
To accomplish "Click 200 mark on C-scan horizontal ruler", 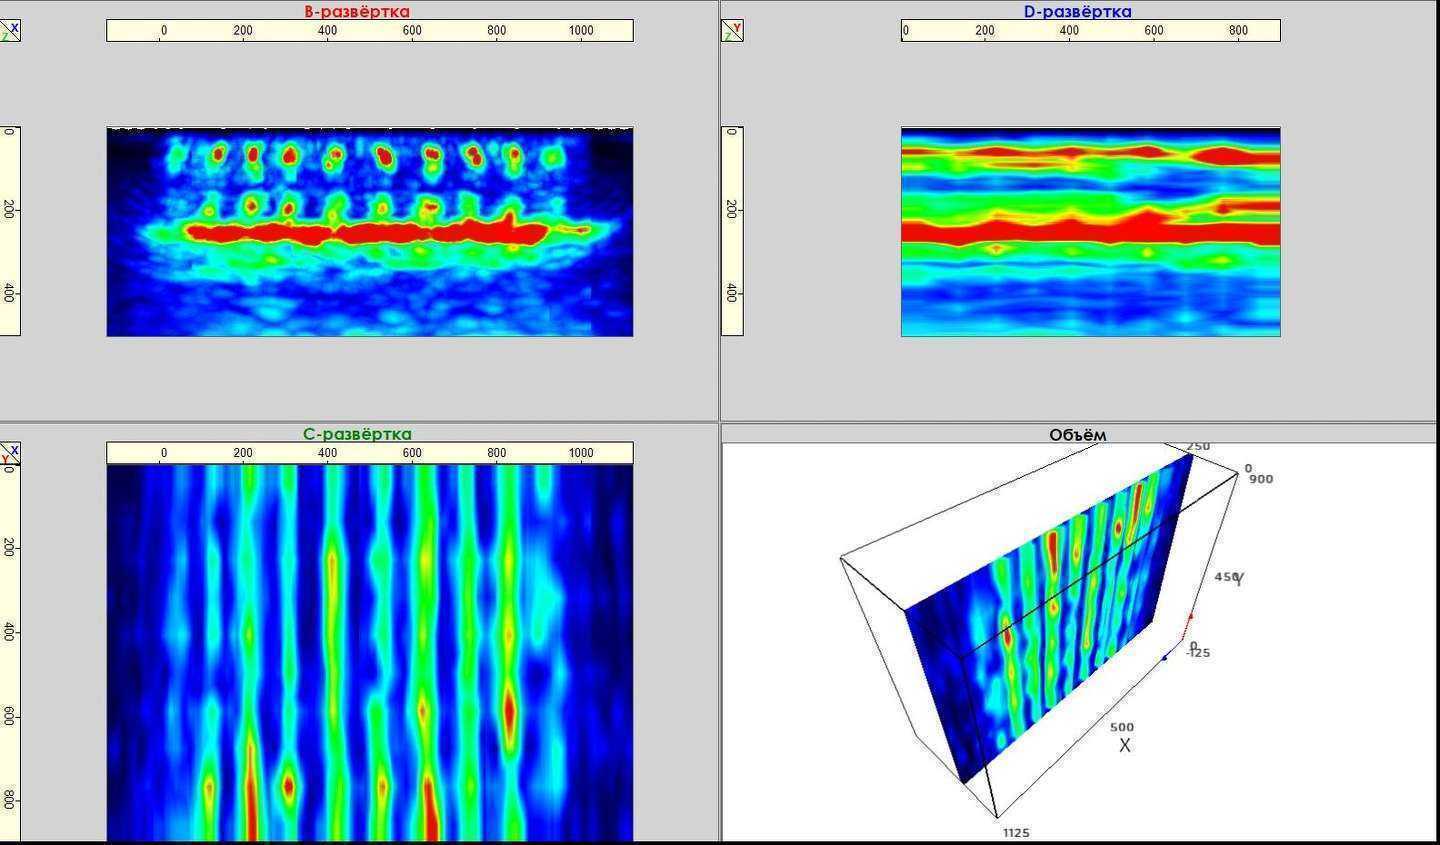I will click(243, 453).
